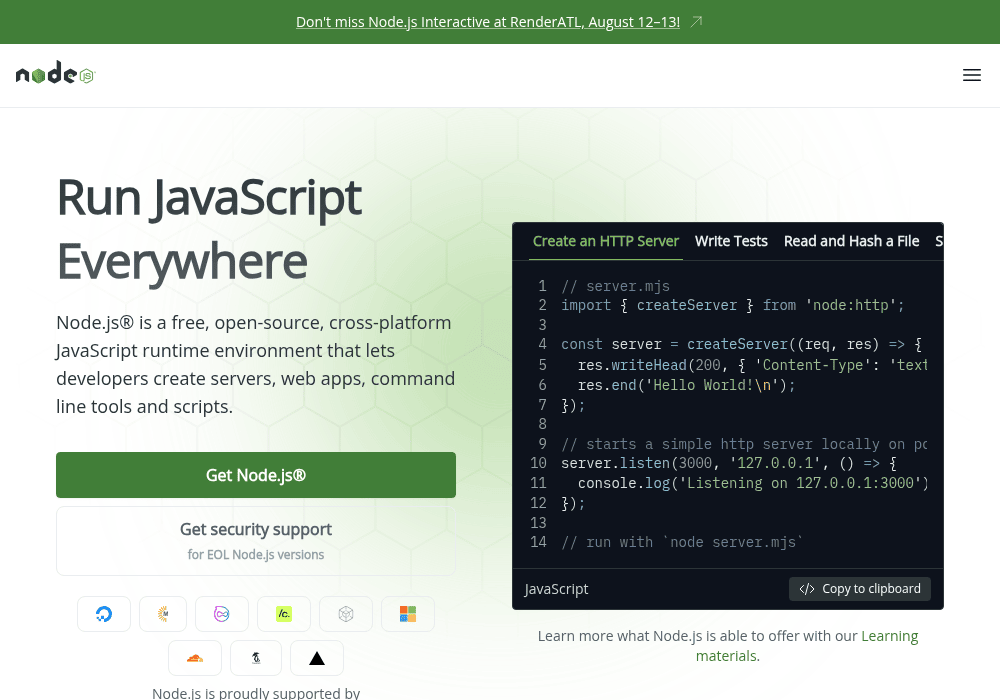Open the orange sunburst M sponsor logo
Image resolution: width=1000 pixels, height=700 pixels.
pyautogui.click(x=163, y=614)
